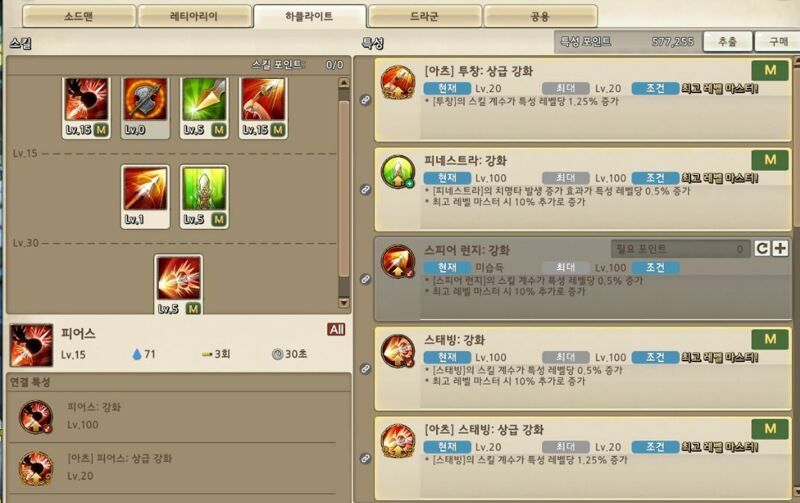Click the 피어스 skill icon in grid

86,108
